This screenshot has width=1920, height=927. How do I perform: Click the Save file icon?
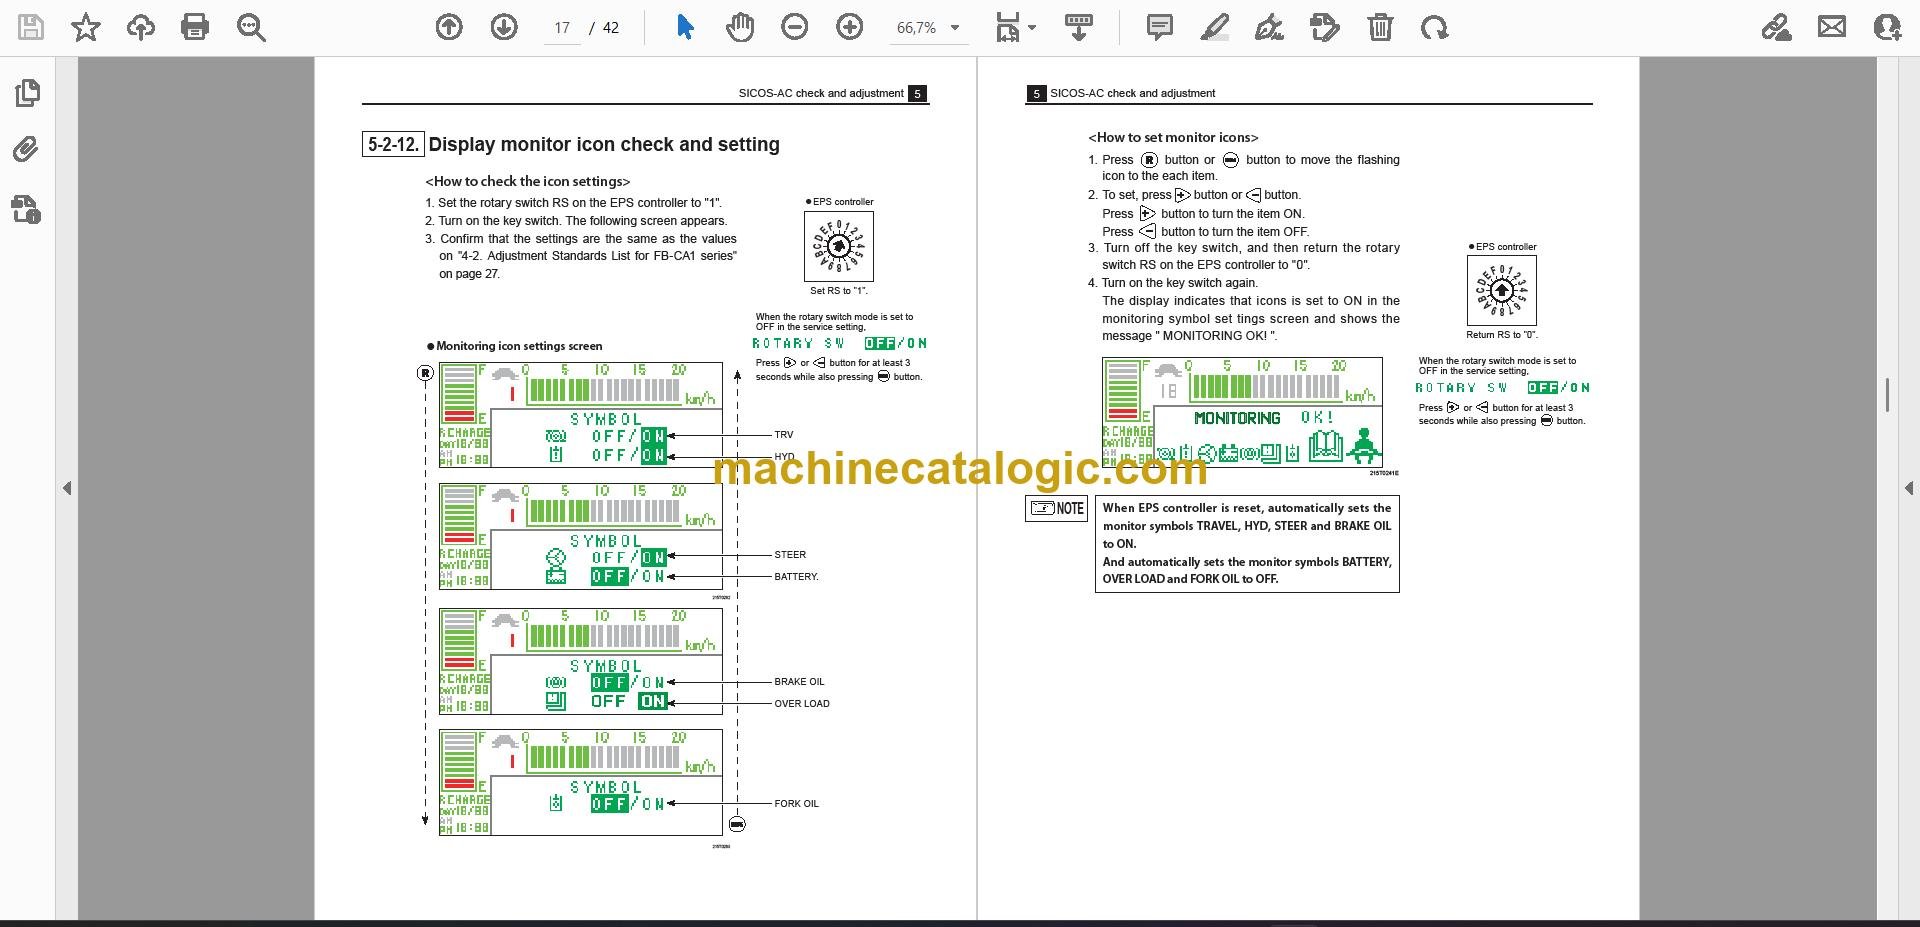pyautogui.click(x=31, y=27)
